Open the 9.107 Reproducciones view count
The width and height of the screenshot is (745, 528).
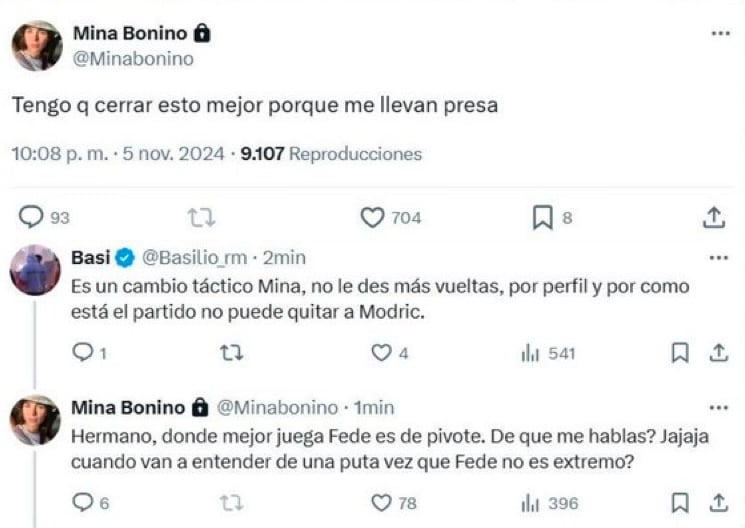coord(331,154)
